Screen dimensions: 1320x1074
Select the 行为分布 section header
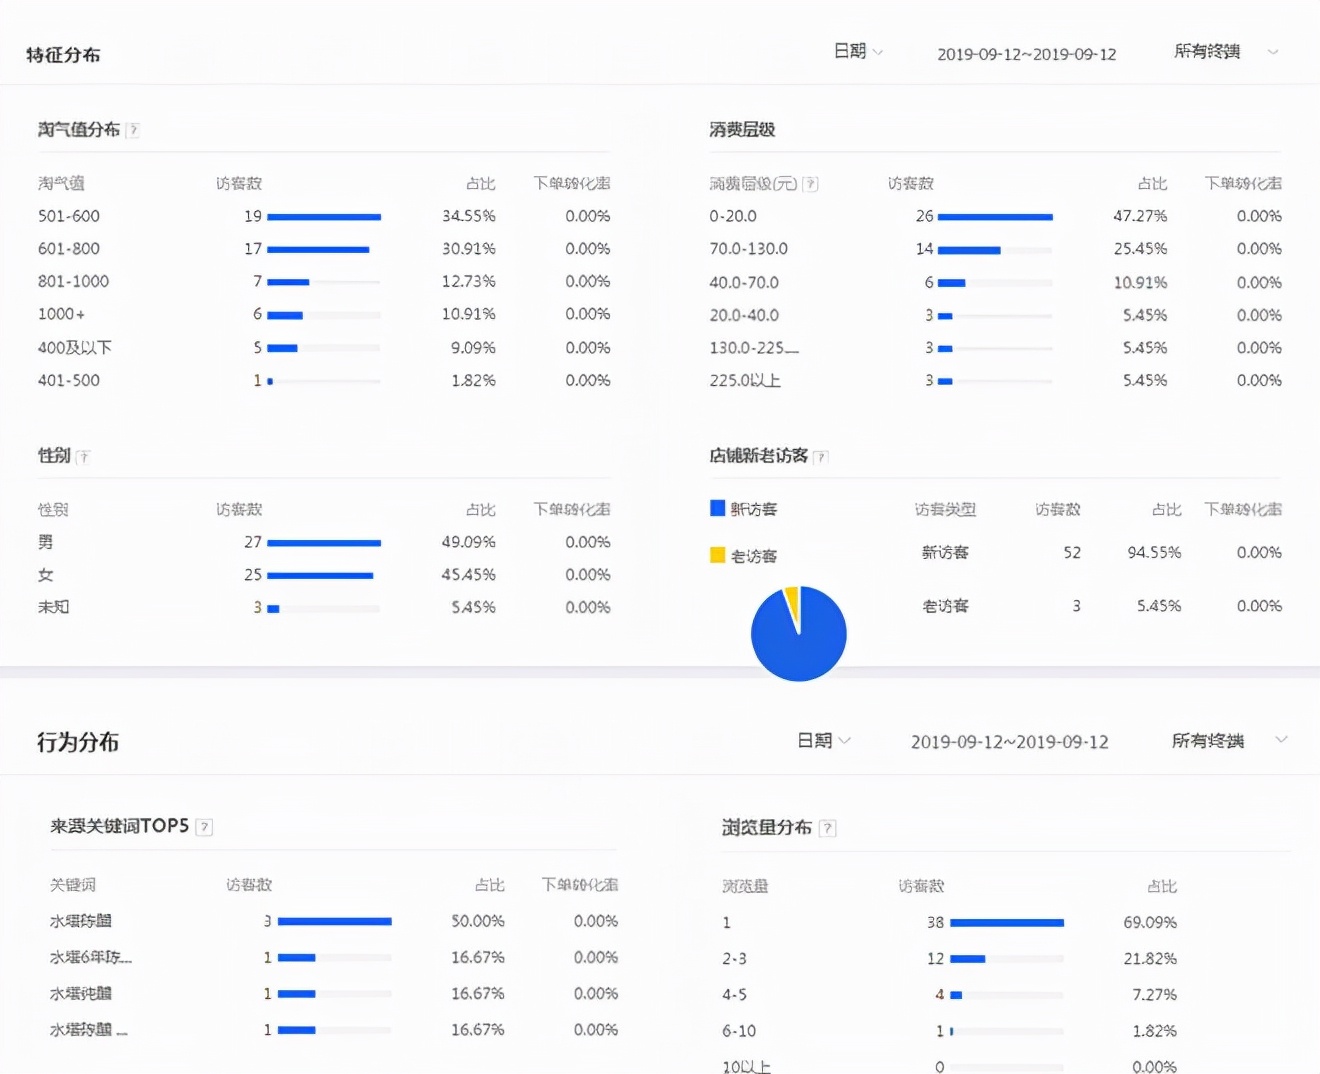click(x=78, y=743)
